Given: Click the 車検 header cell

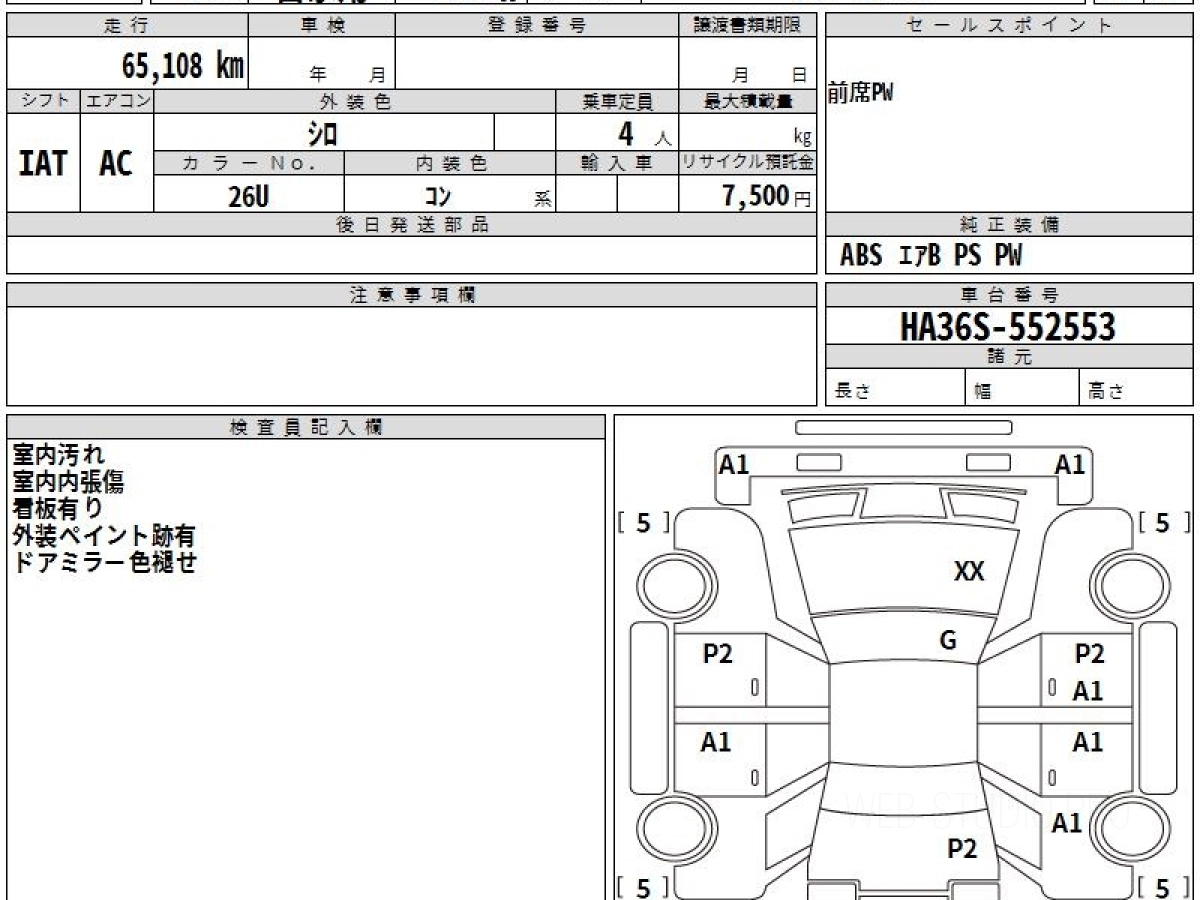Looking at the screenshot, I should coord(322,26).
